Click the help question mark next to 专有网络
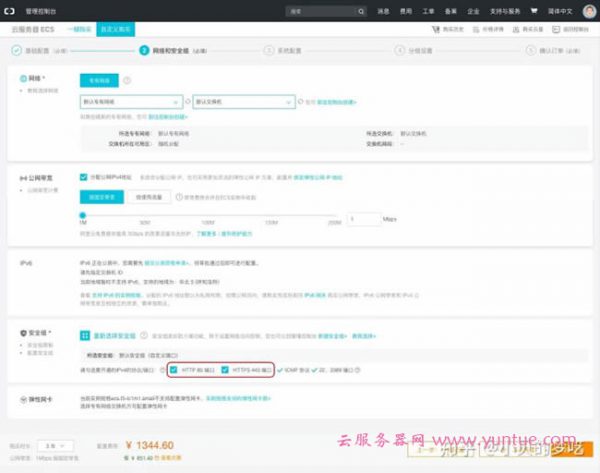 (127, 80)
